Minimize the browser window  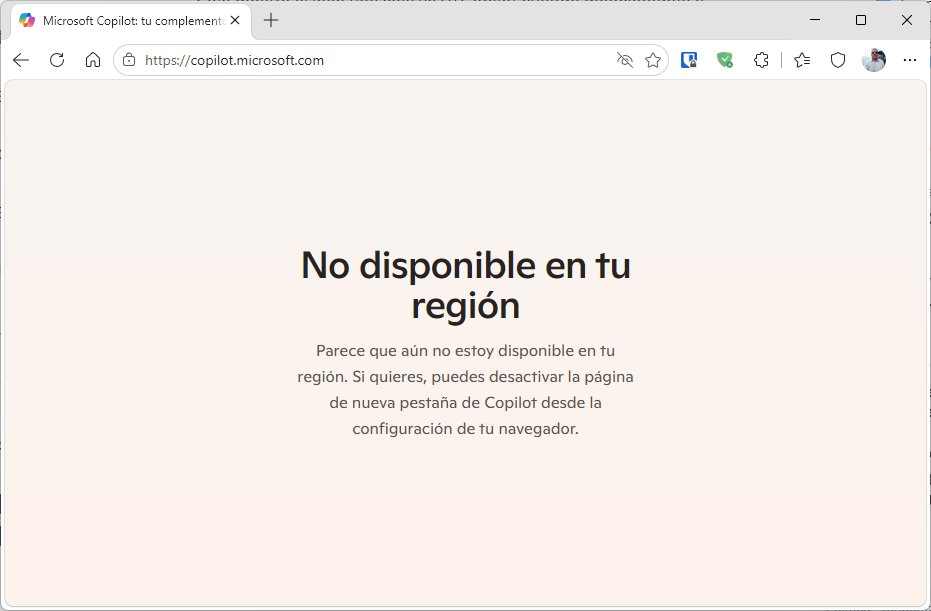[815, 20]
